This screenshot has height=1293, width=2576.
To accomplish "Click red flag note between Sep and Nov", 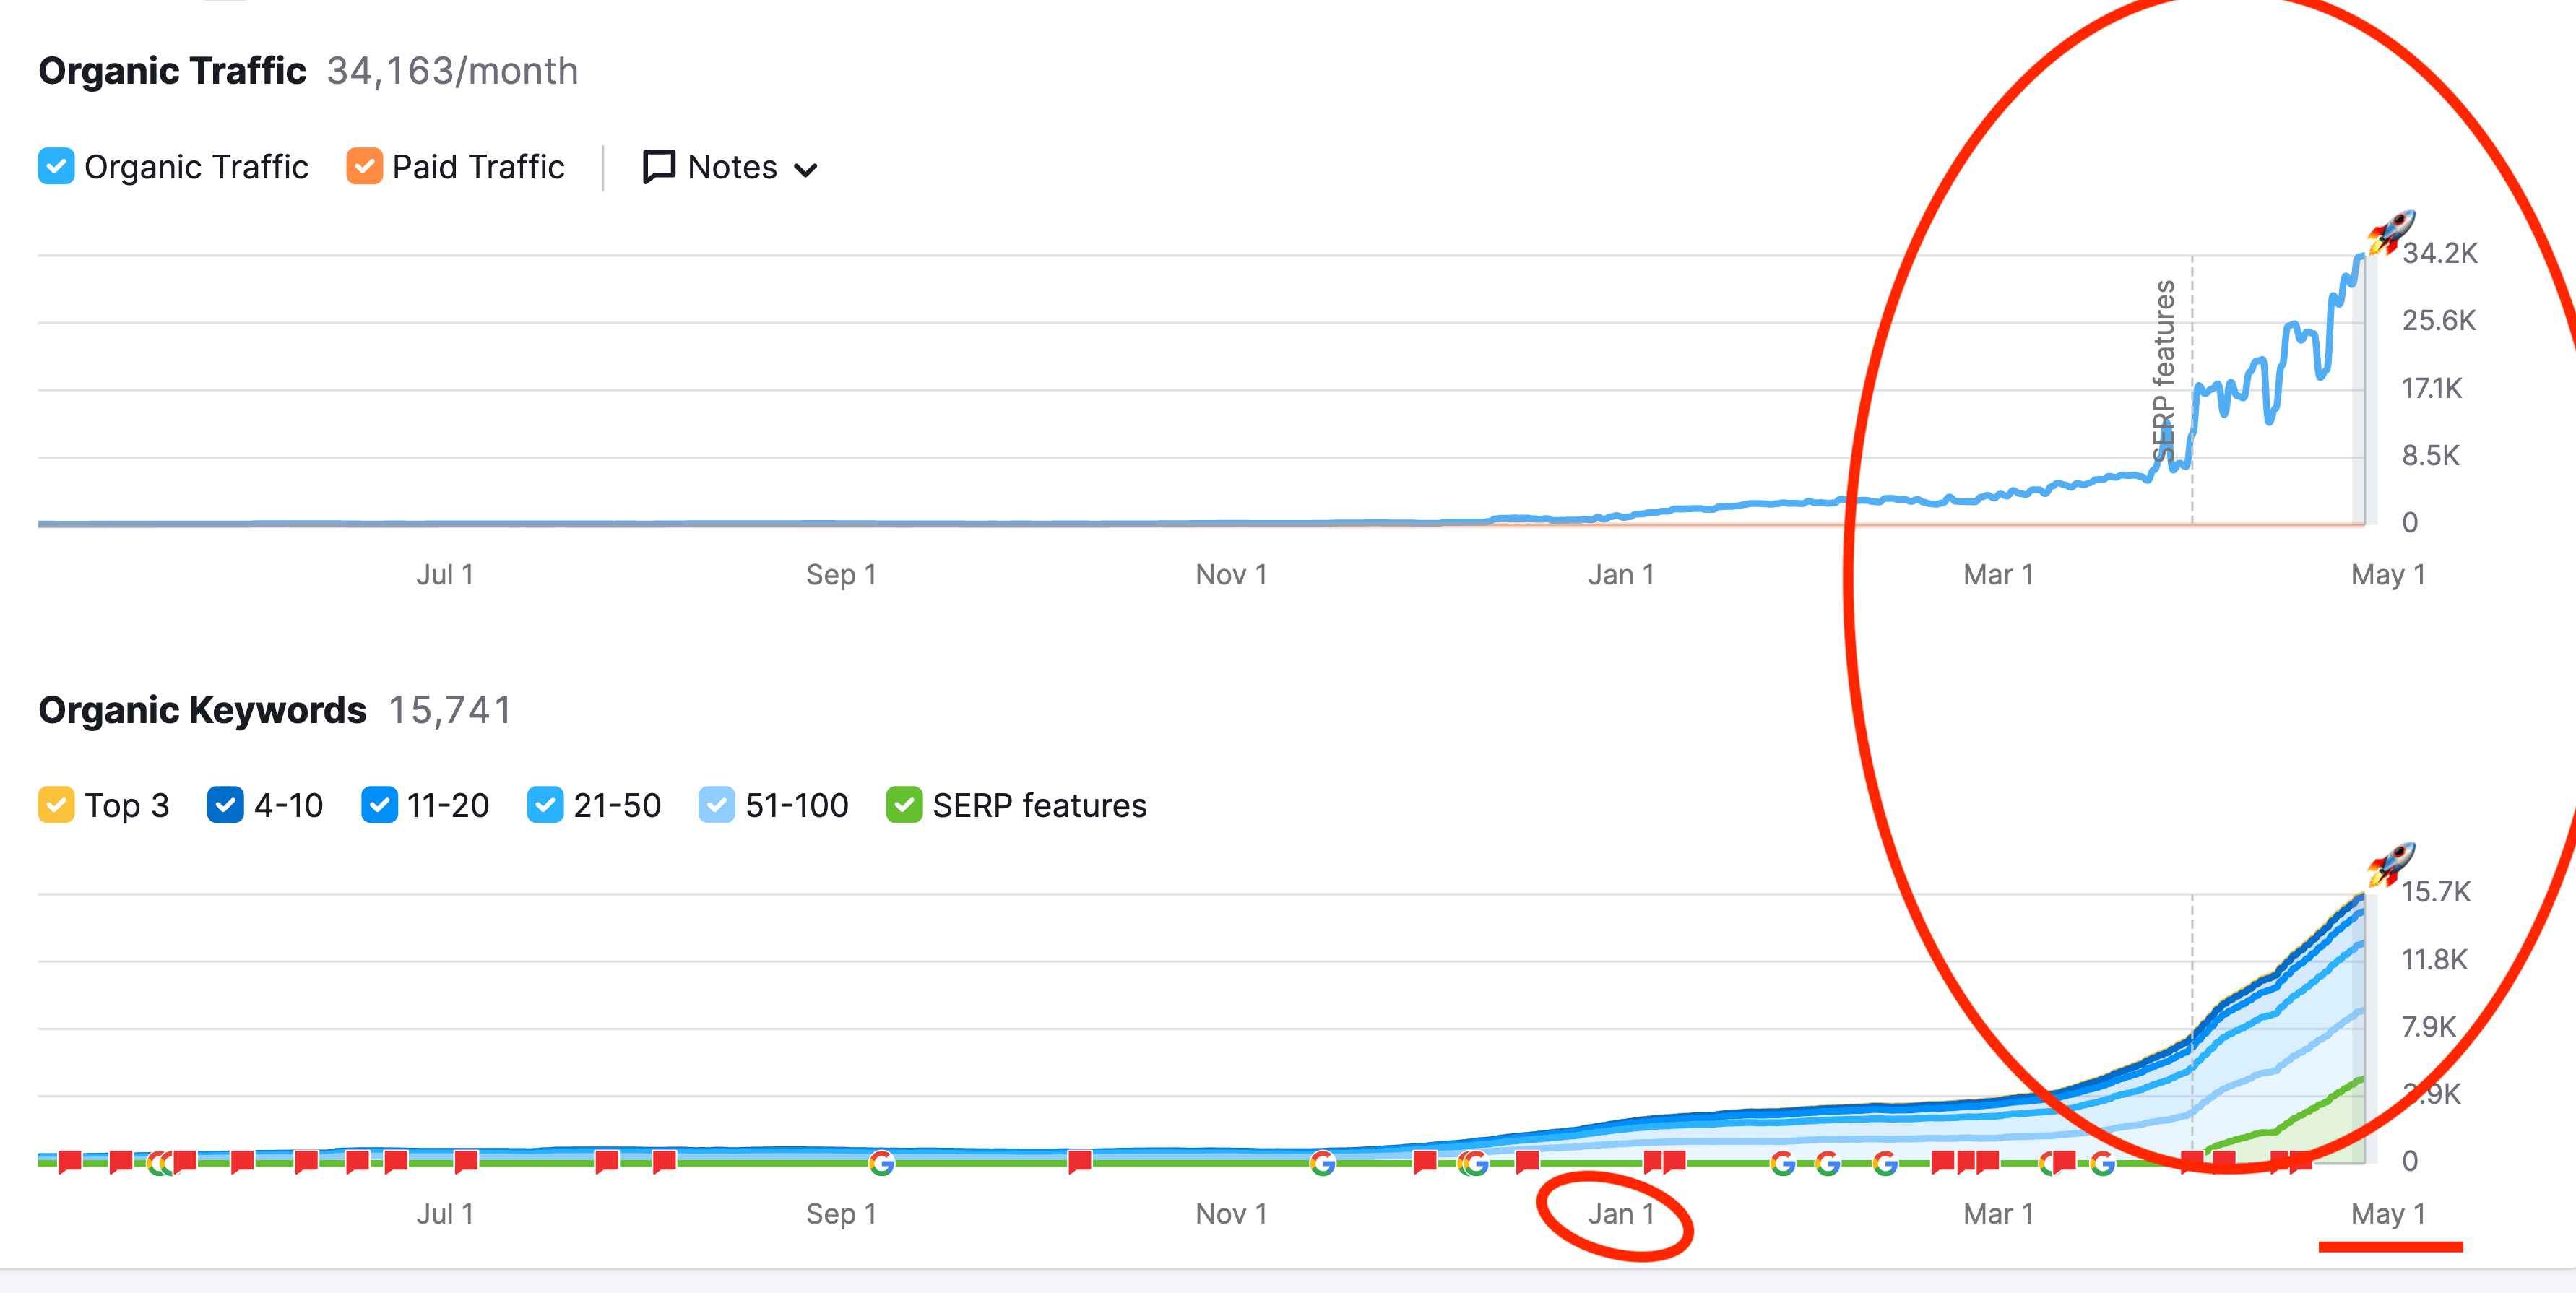I will pos(1079,1161).
